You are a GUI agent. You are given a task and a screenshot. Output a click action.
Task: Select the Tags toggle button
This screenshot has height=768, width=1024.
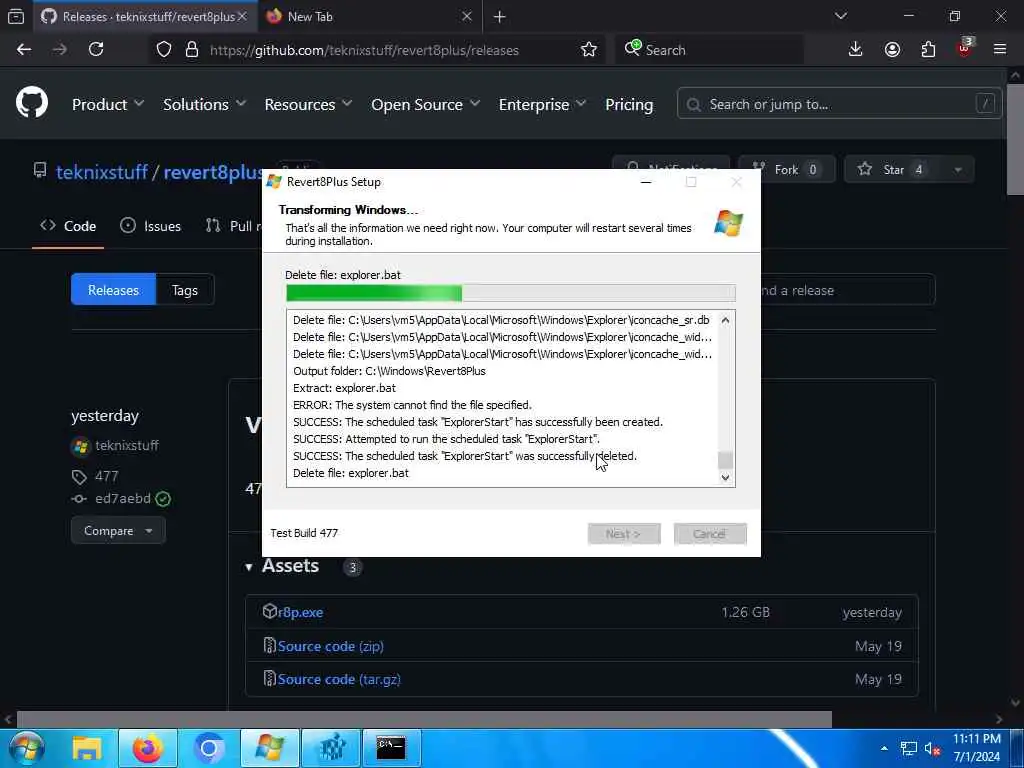click(185, 290)
